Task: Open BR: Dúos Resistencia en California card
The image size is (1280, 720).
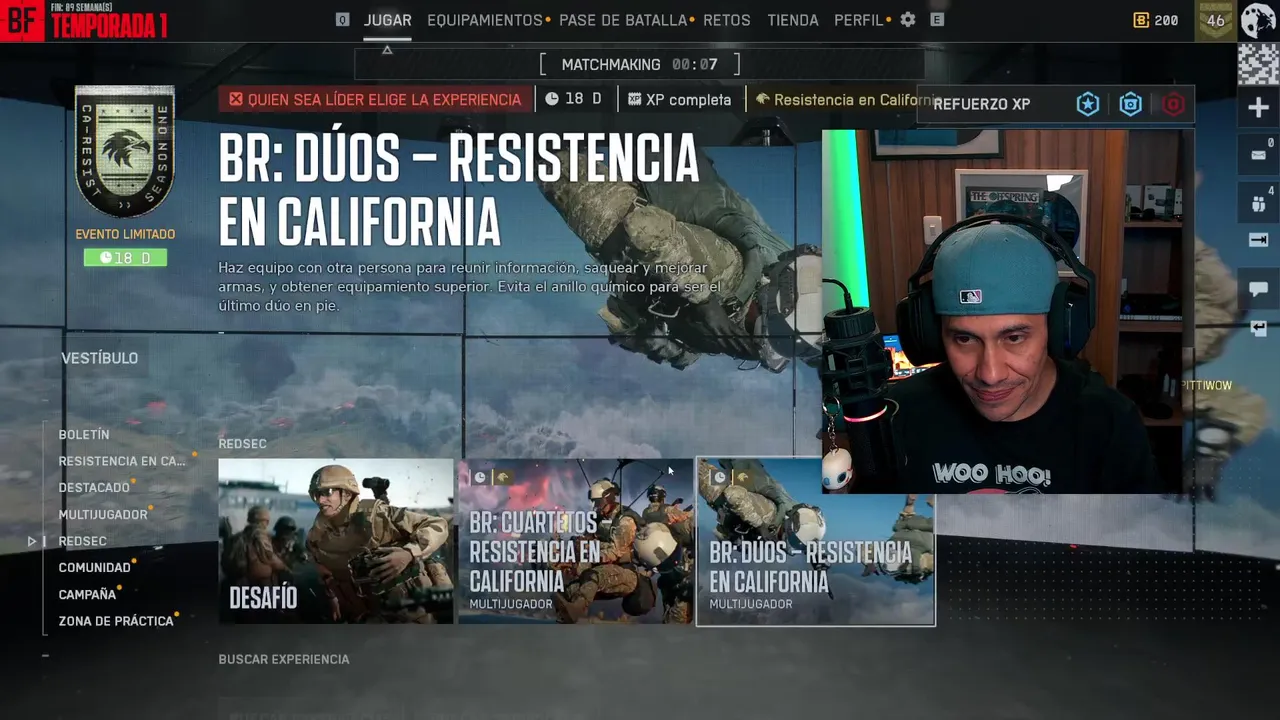Action: point(815,541)
